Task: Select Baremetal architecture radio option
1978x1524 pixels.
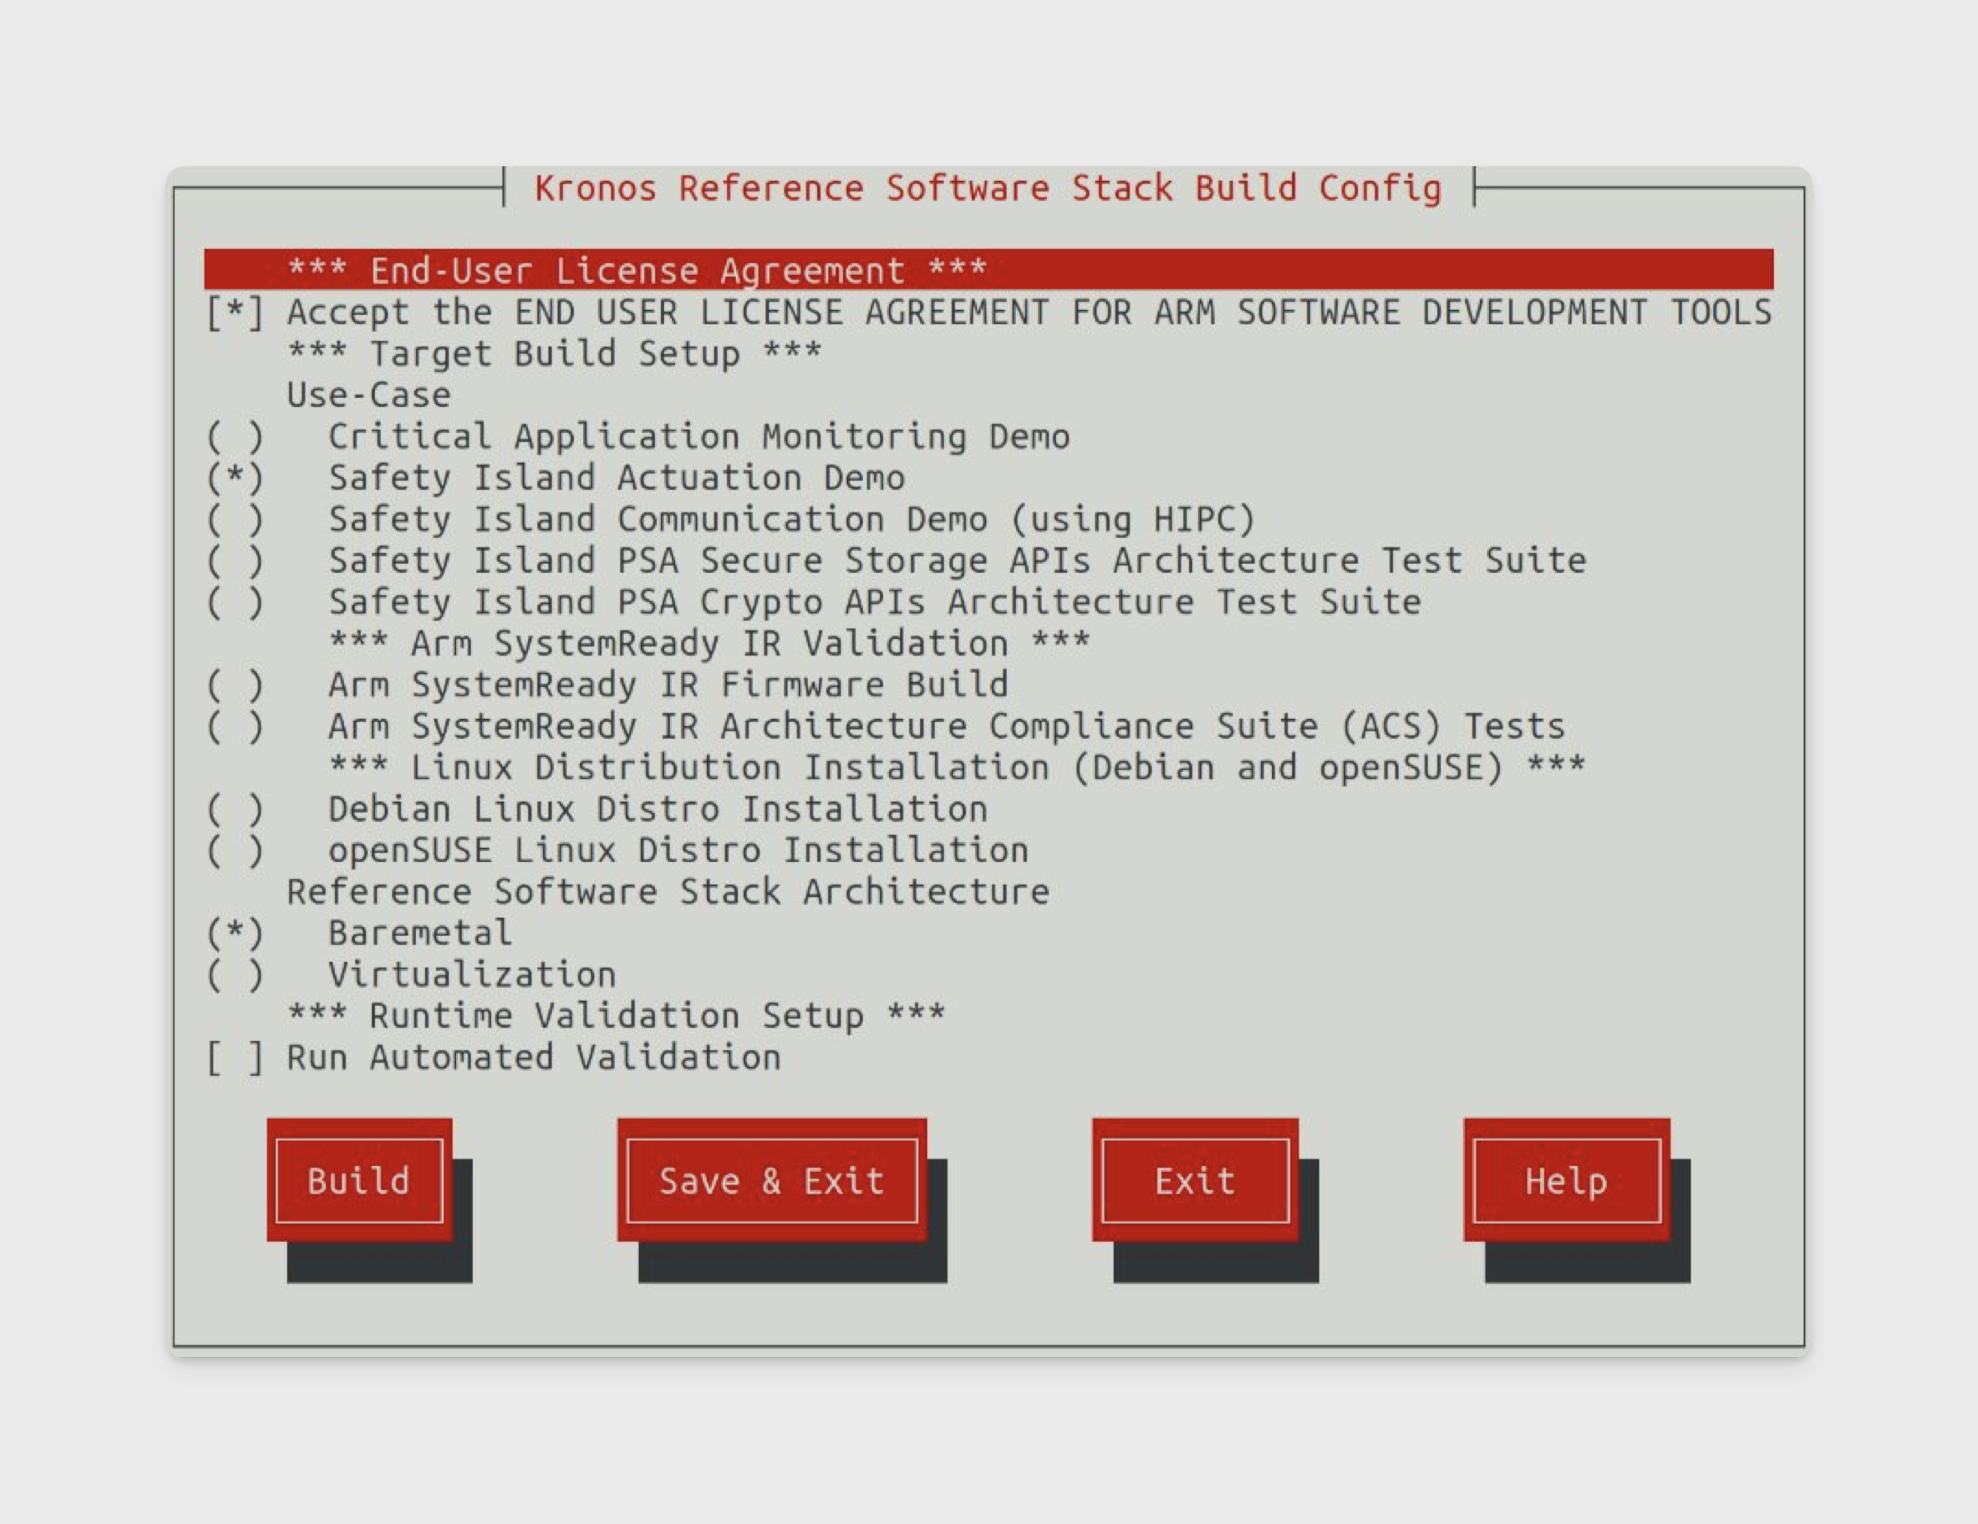Action: click(235, 933)
